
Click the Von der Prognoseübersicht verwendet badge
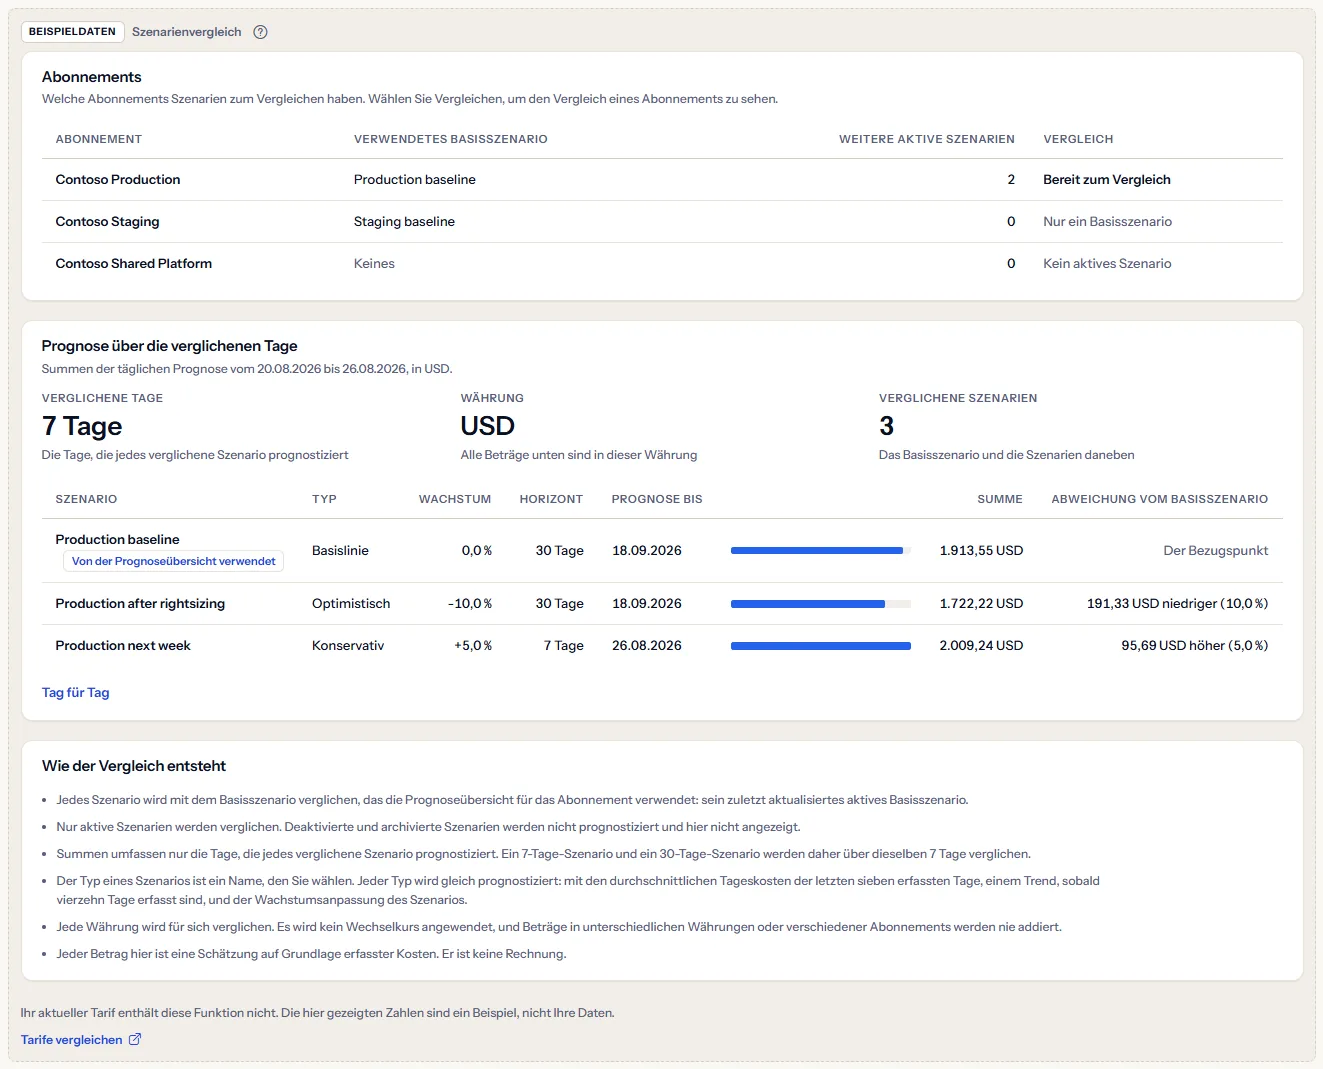173,561
